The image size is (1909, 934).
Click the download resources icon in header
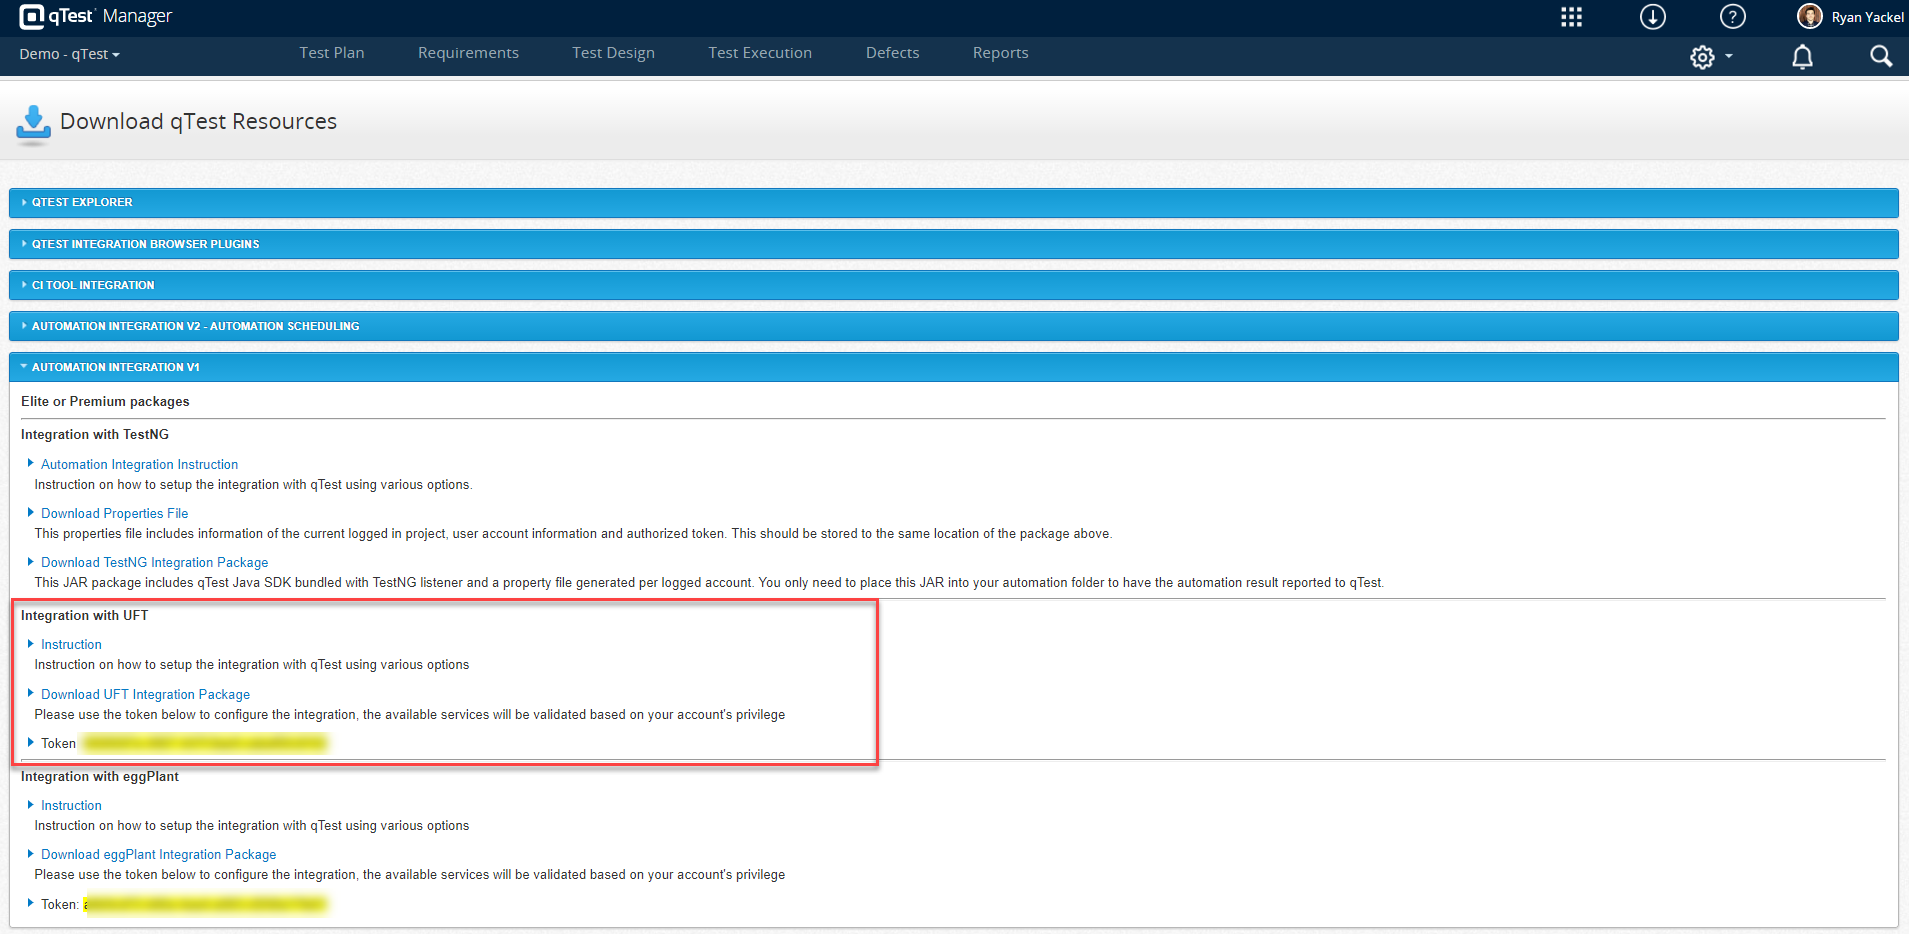[x=1652, y=17]
